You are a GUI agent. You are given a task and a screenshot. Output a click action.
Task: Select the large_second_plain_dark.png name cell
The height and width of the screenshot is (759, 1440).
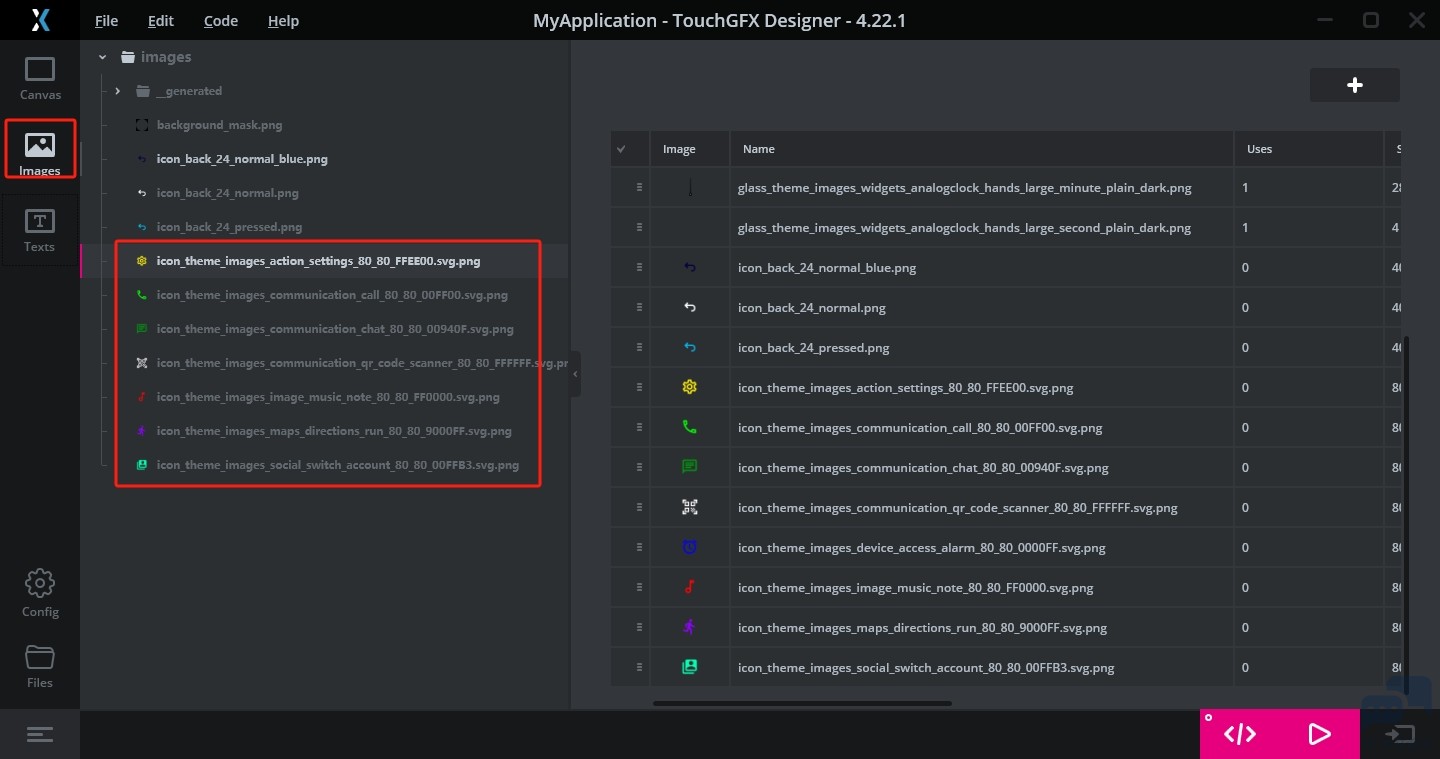[x=965, y=227]
